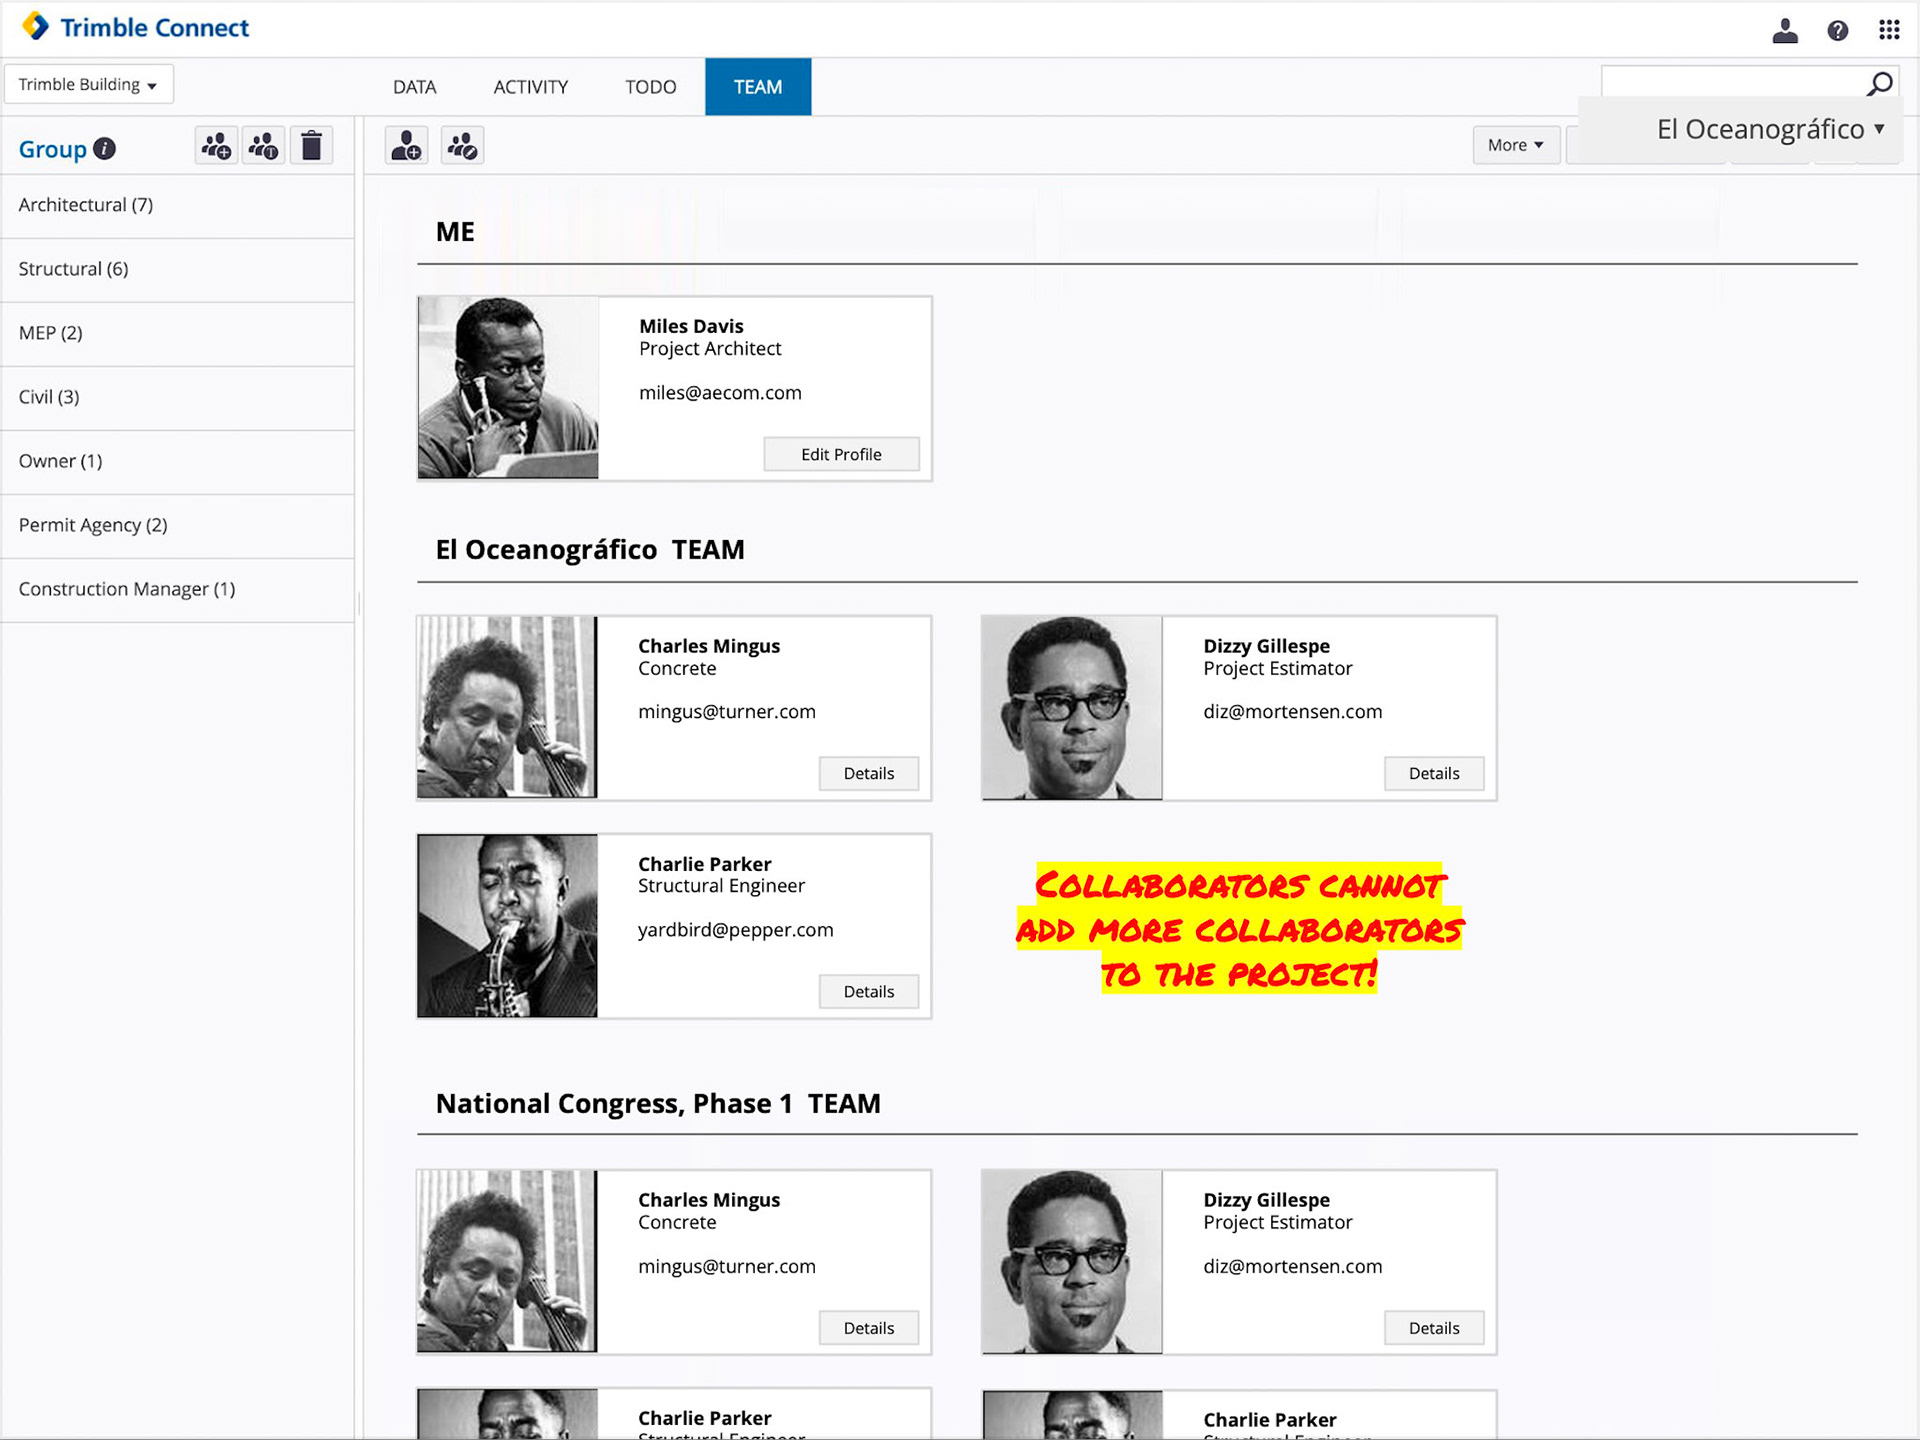This screenshot has height=1440, width=1920.
Task: Click the edit team members icon
Action: coord(462,147)
